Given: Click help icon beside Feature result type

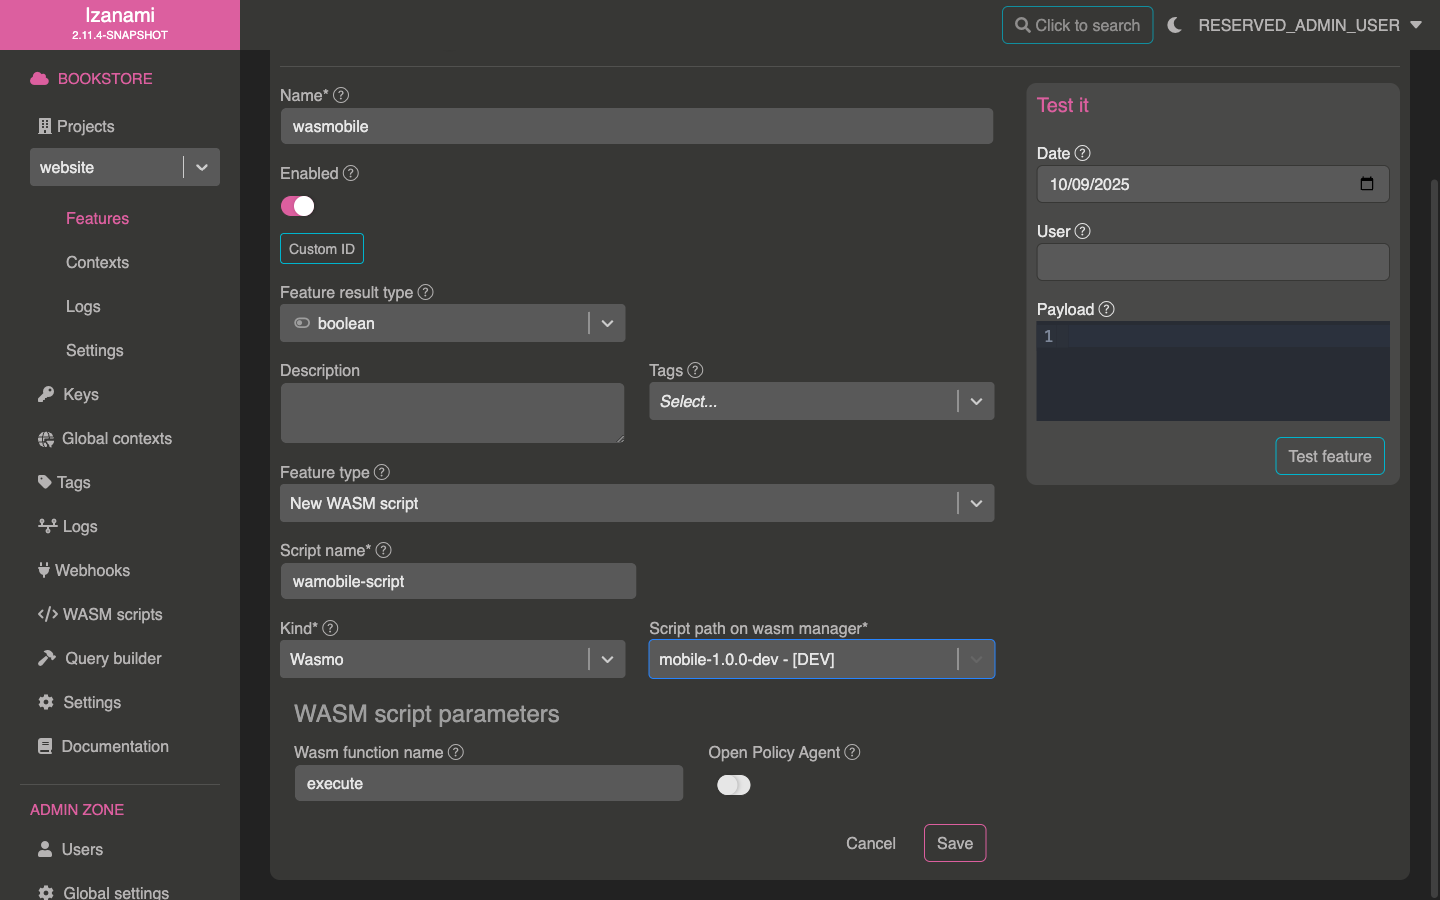Looking at the screenshot, I should pyautogui.click(x=426, y=292).
